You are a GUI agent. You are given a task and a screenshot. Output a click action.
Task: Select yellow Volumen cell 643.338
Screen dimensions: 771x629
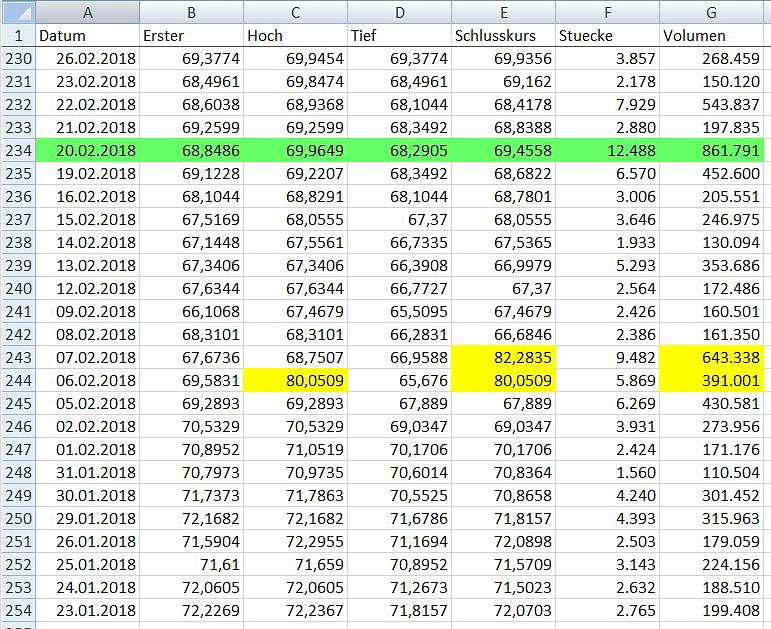(x=712, y=358)
